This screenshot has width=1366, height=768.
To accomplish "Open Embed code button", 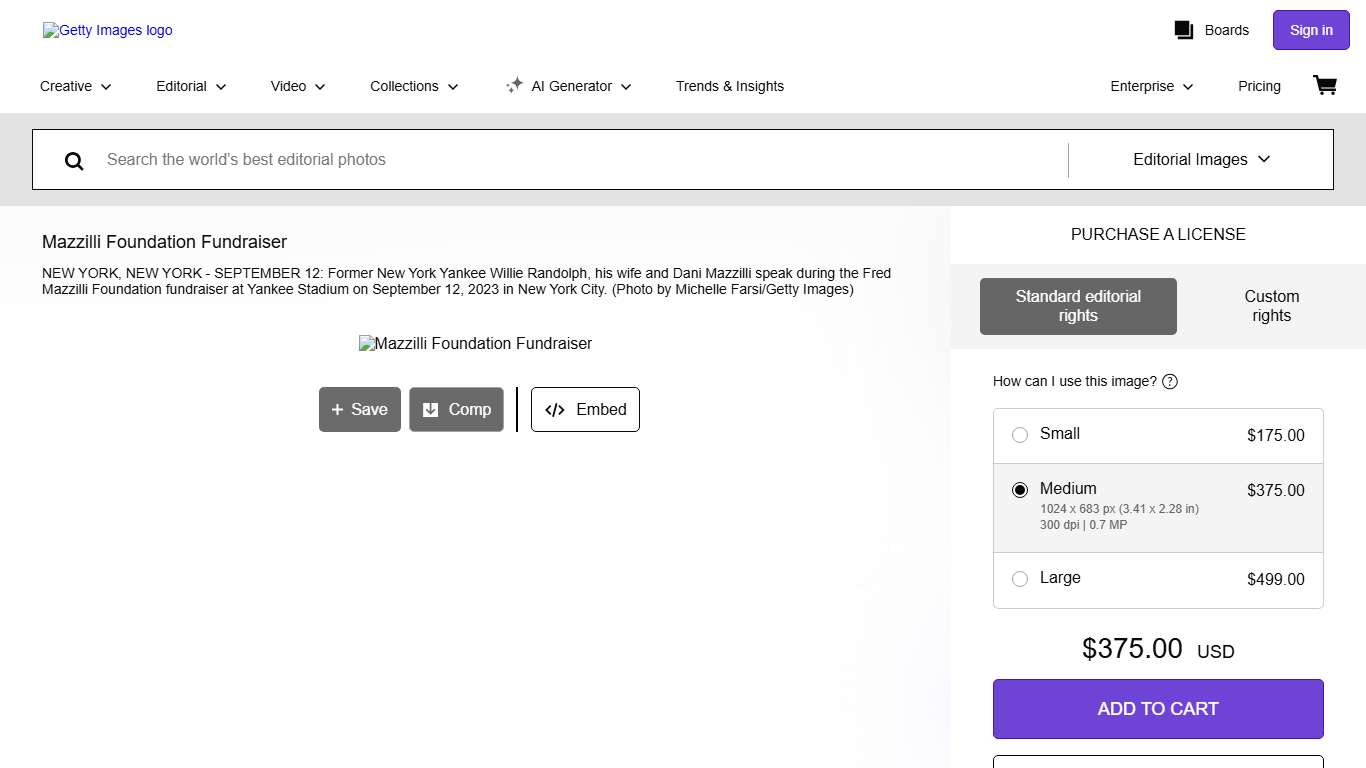I will pos(585,409).
